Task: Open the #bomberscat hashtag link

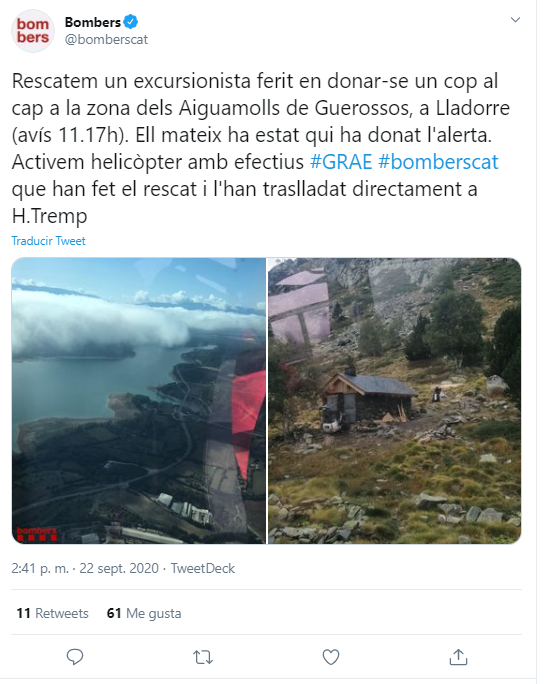Action: click(438, 162)
